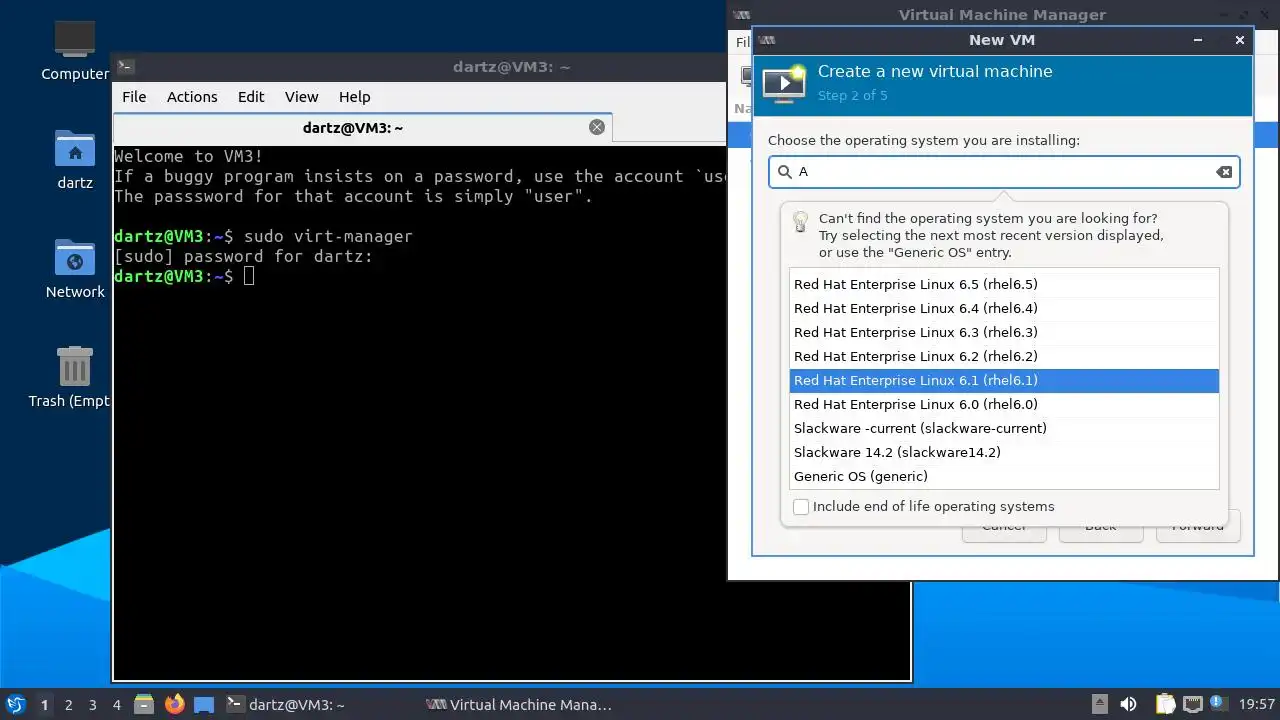Open the terminal Actions menu
The height and width of the screenshot is (720, 1280).
click(192, 97)
